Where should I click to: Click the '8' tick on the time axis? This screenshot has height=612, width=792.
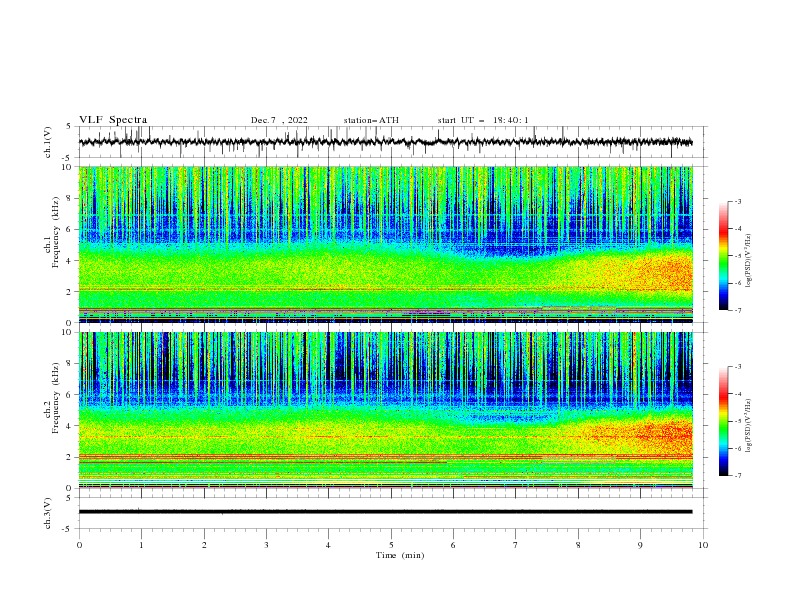click(578, 545)
